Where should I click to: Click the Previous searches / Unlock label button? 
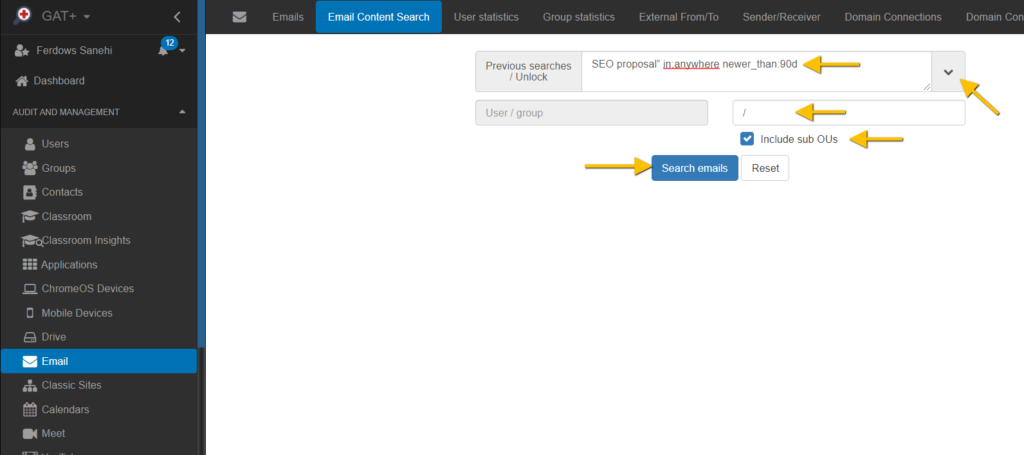click(x=528, y=72)
